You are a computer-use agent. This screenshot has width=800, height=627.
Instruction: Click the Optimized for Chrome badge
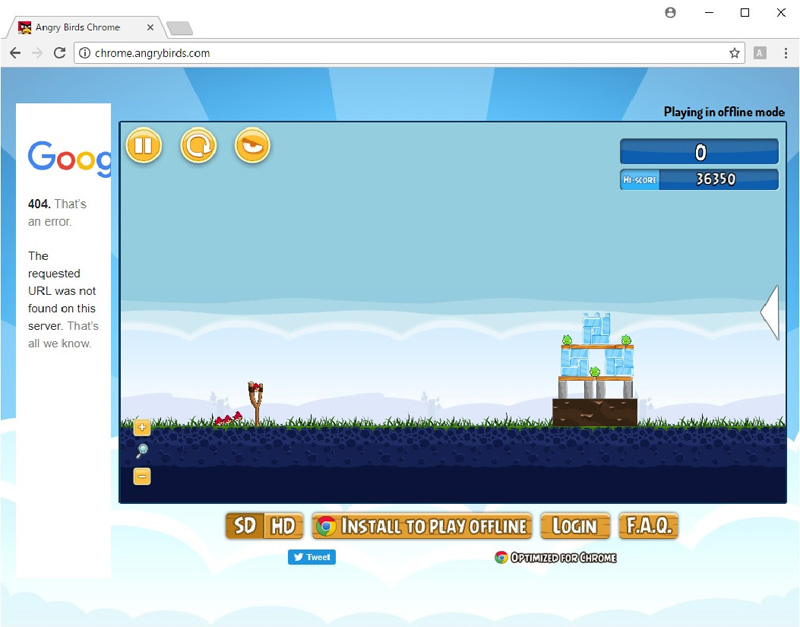(556, 558)
